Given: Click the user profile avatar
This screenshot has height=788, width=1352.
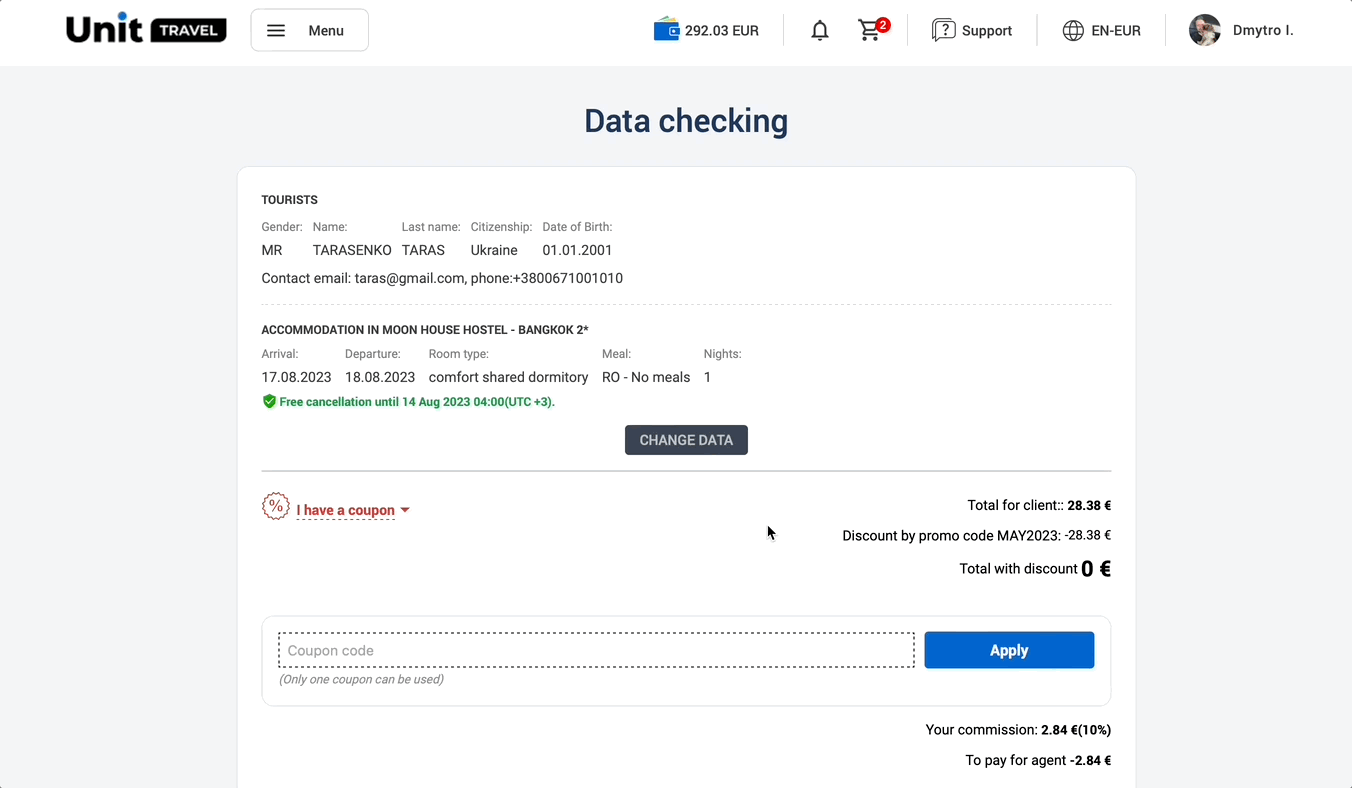Looking at the screenshot, I should coord(1205,30).
